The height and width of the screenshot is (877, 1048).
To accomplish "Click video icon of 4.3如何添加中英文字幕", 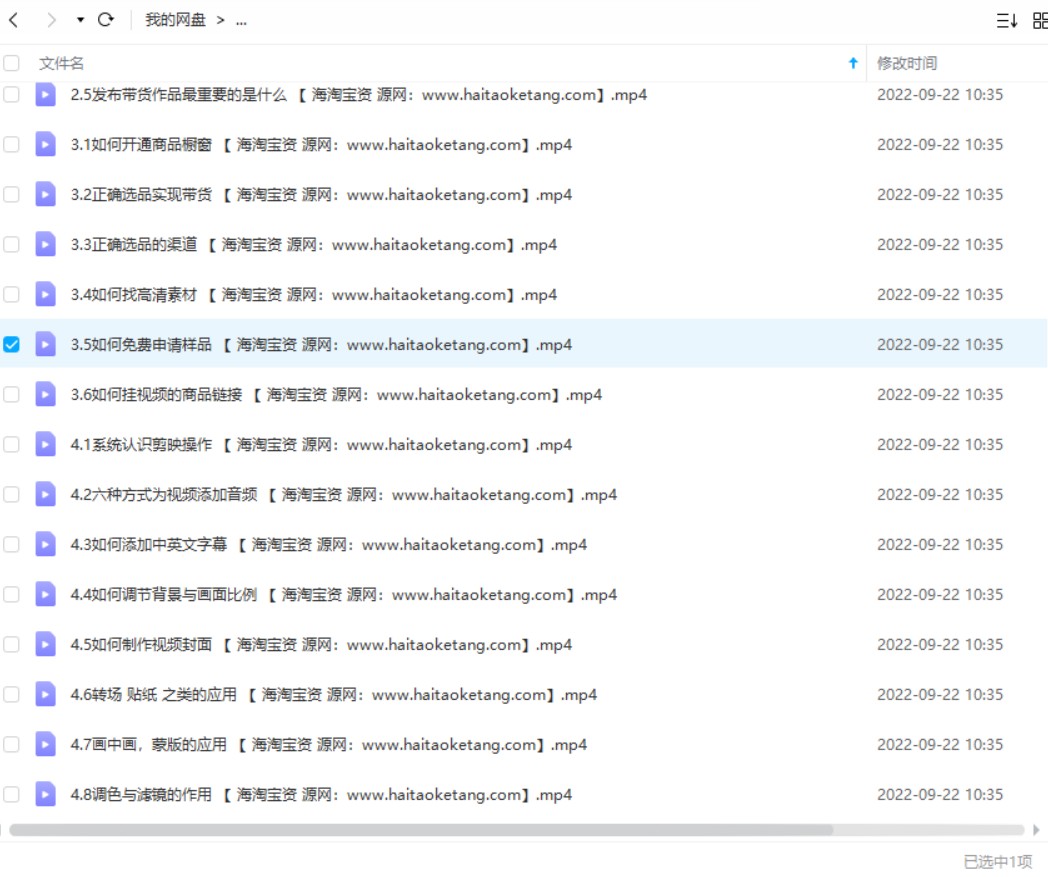I will (x=45, y=545).
